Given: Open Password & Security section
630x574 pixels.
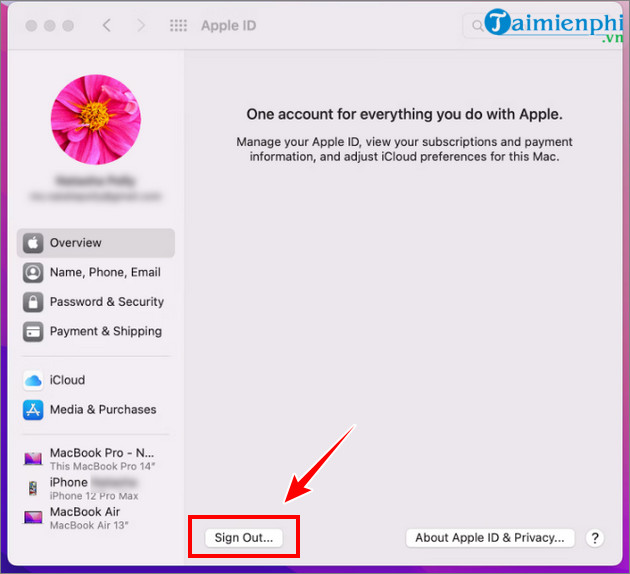Looking at the screenshot, I should coord(96,302).
